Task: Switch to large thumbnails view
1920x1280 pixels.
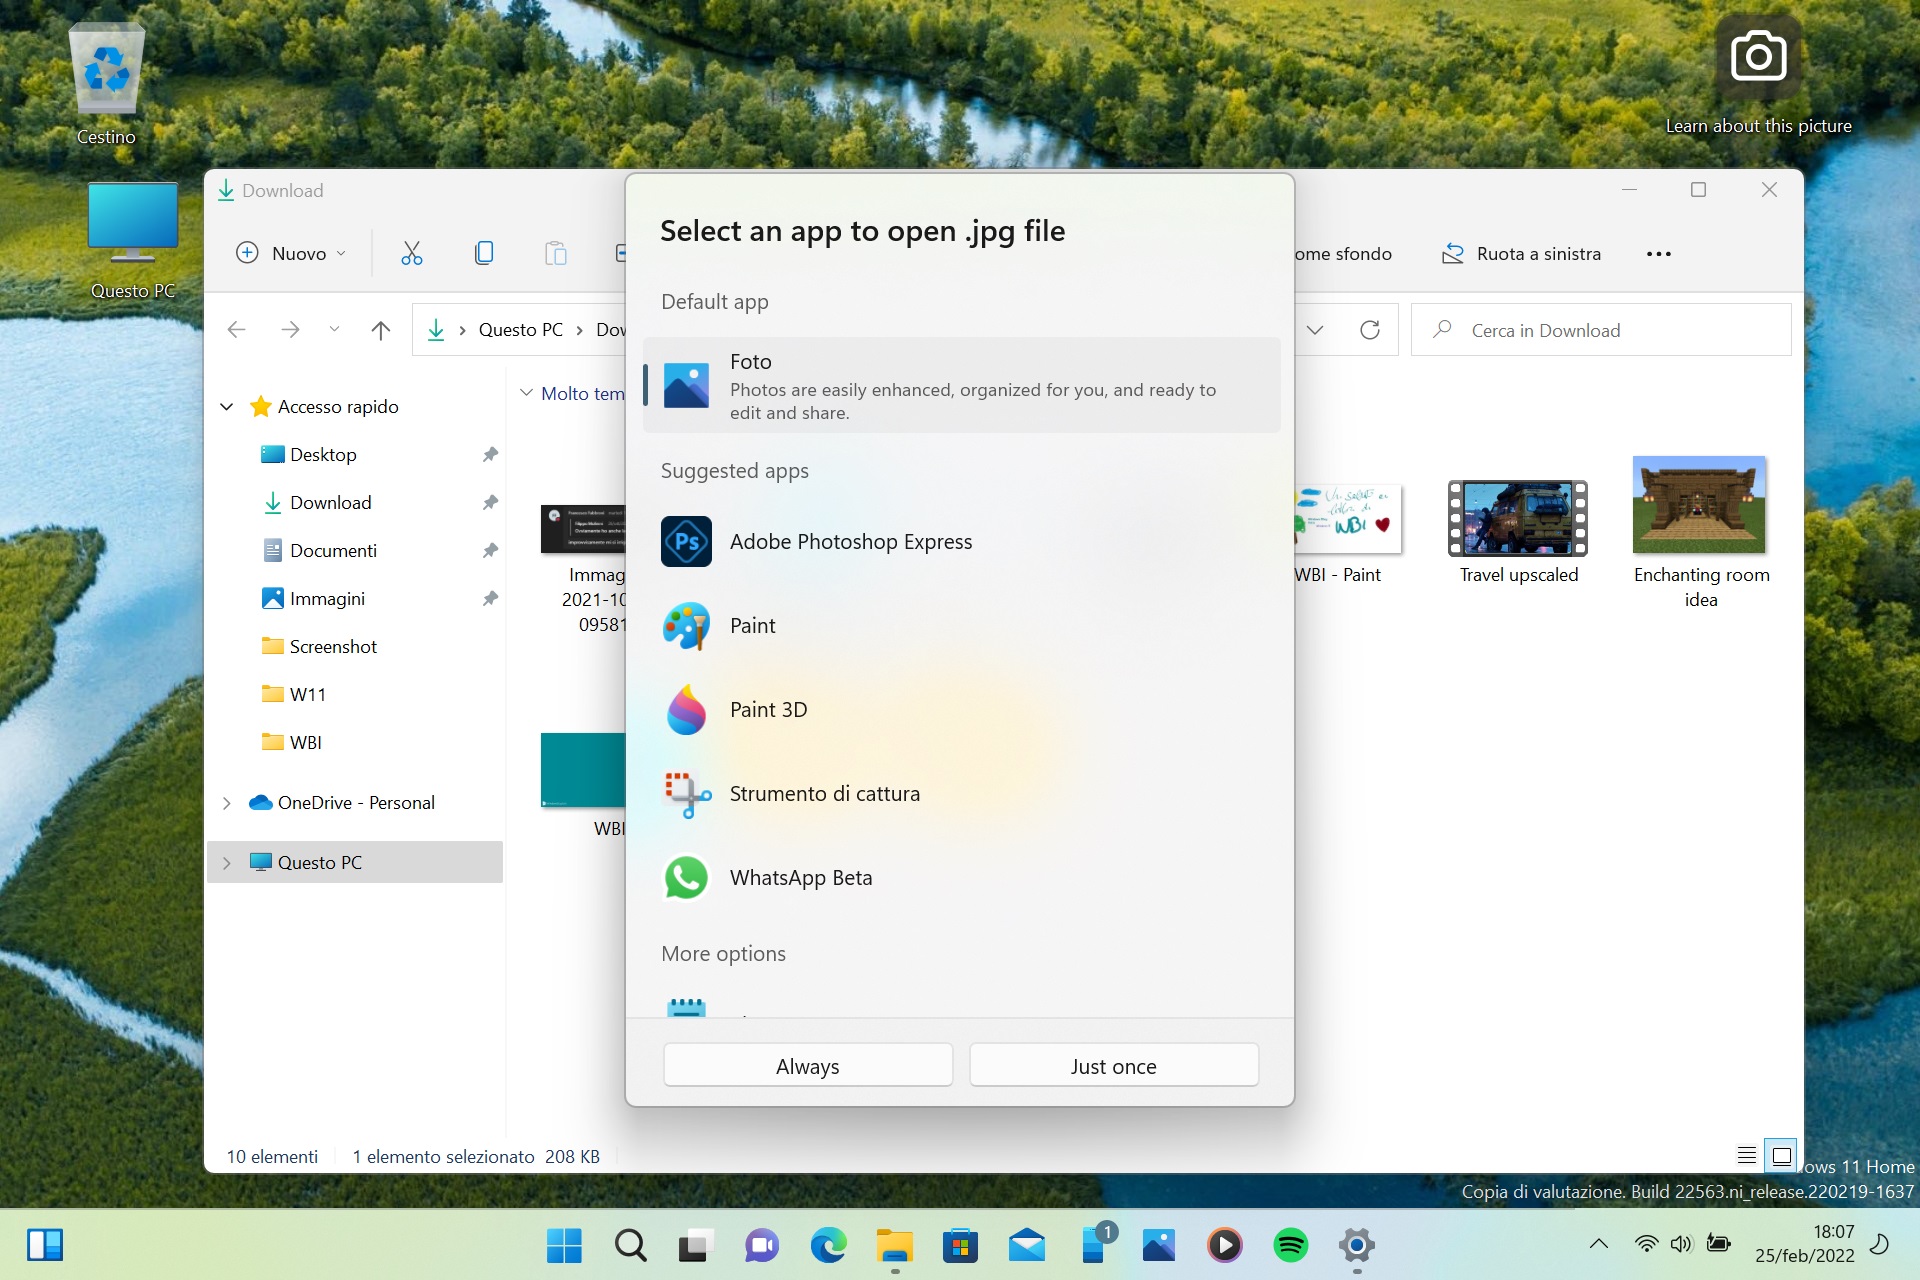Action: 1781,1155
